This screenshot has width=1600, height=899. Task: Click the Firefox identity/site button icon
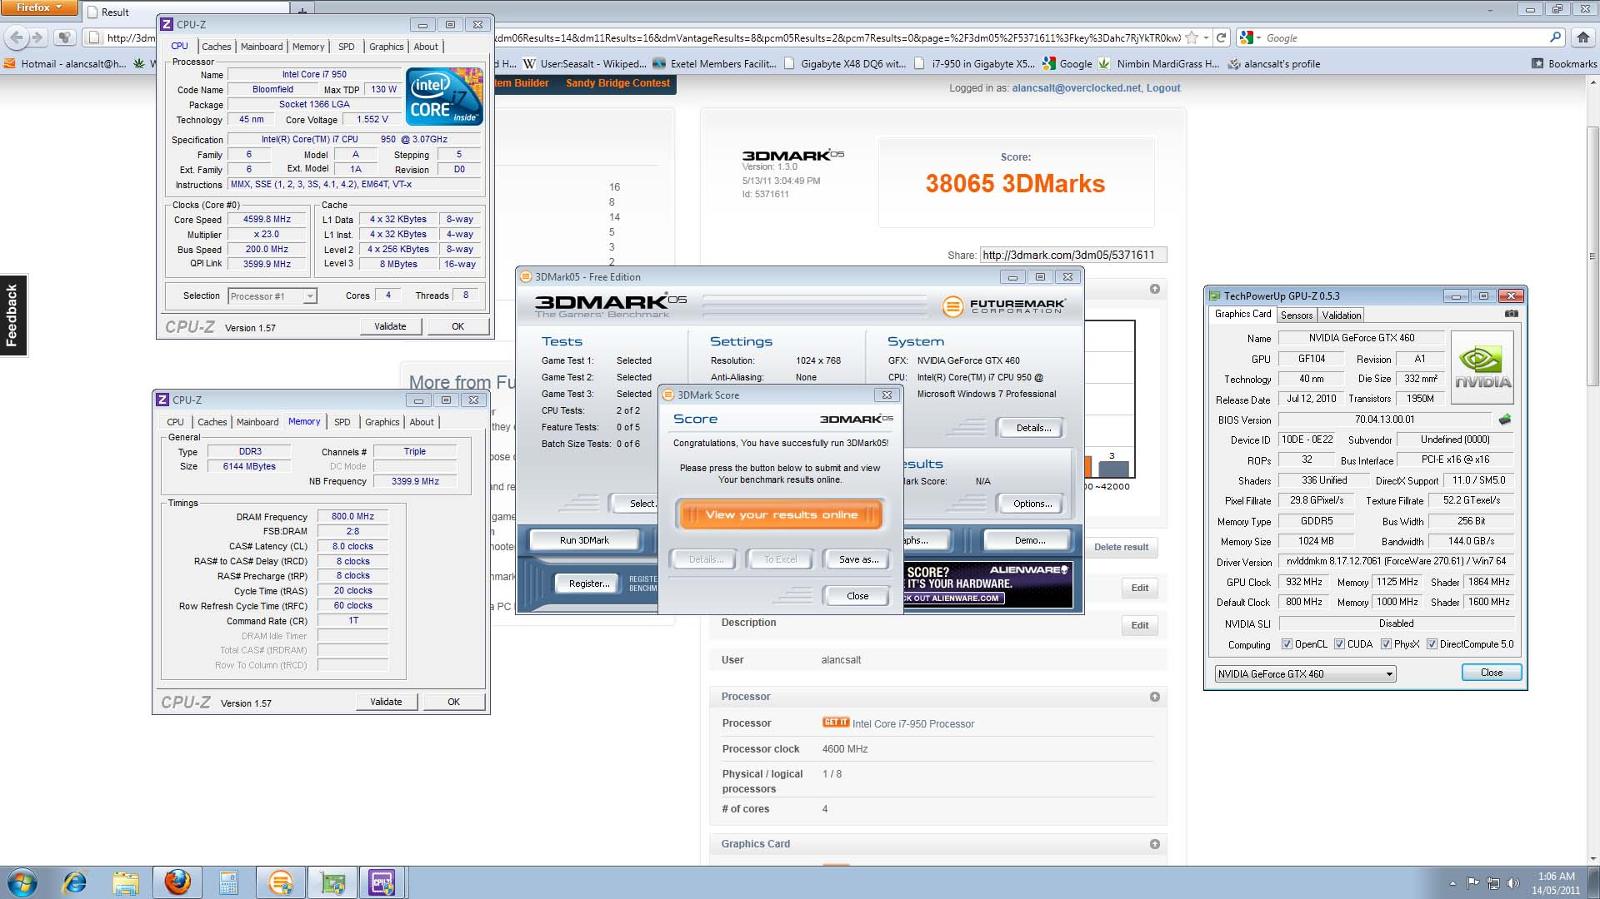click(93, 38)
